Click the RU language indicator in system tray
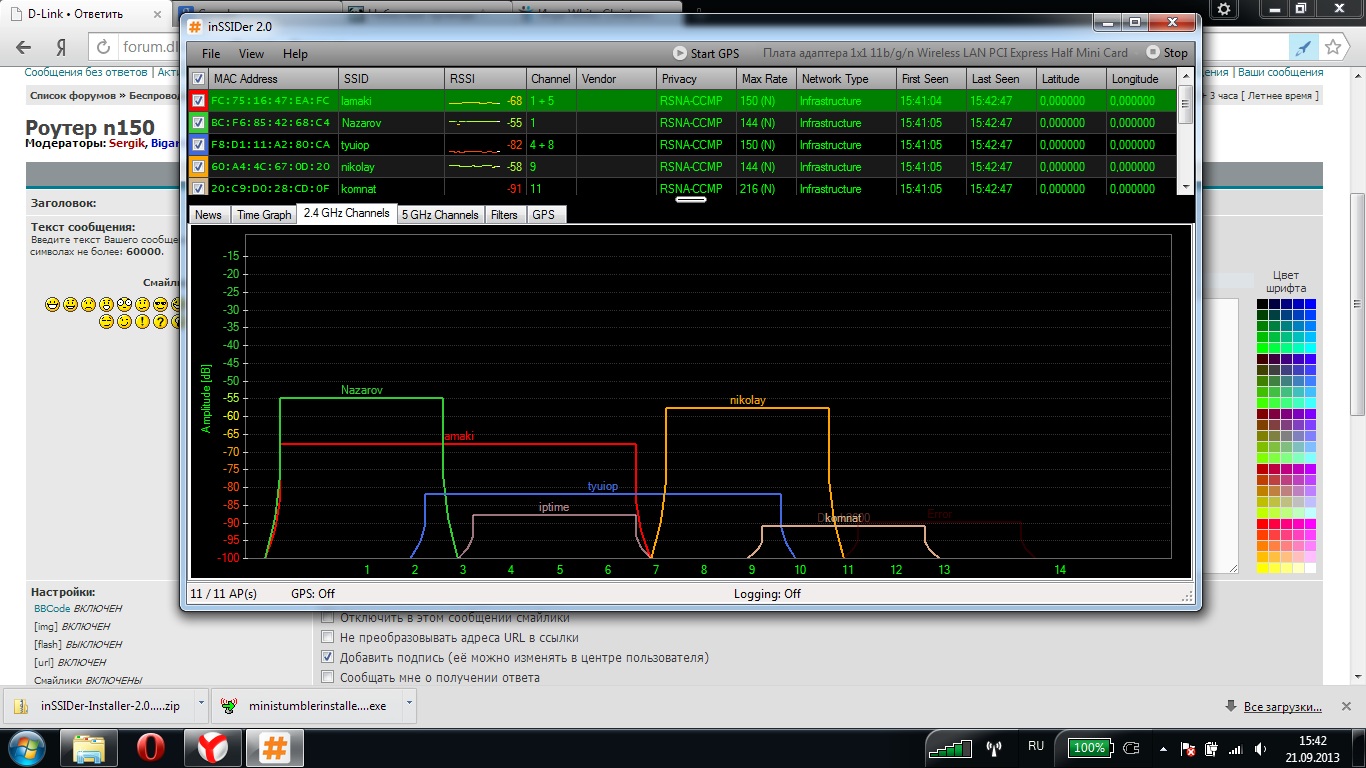1366x768 pixels. point(1036,747)
